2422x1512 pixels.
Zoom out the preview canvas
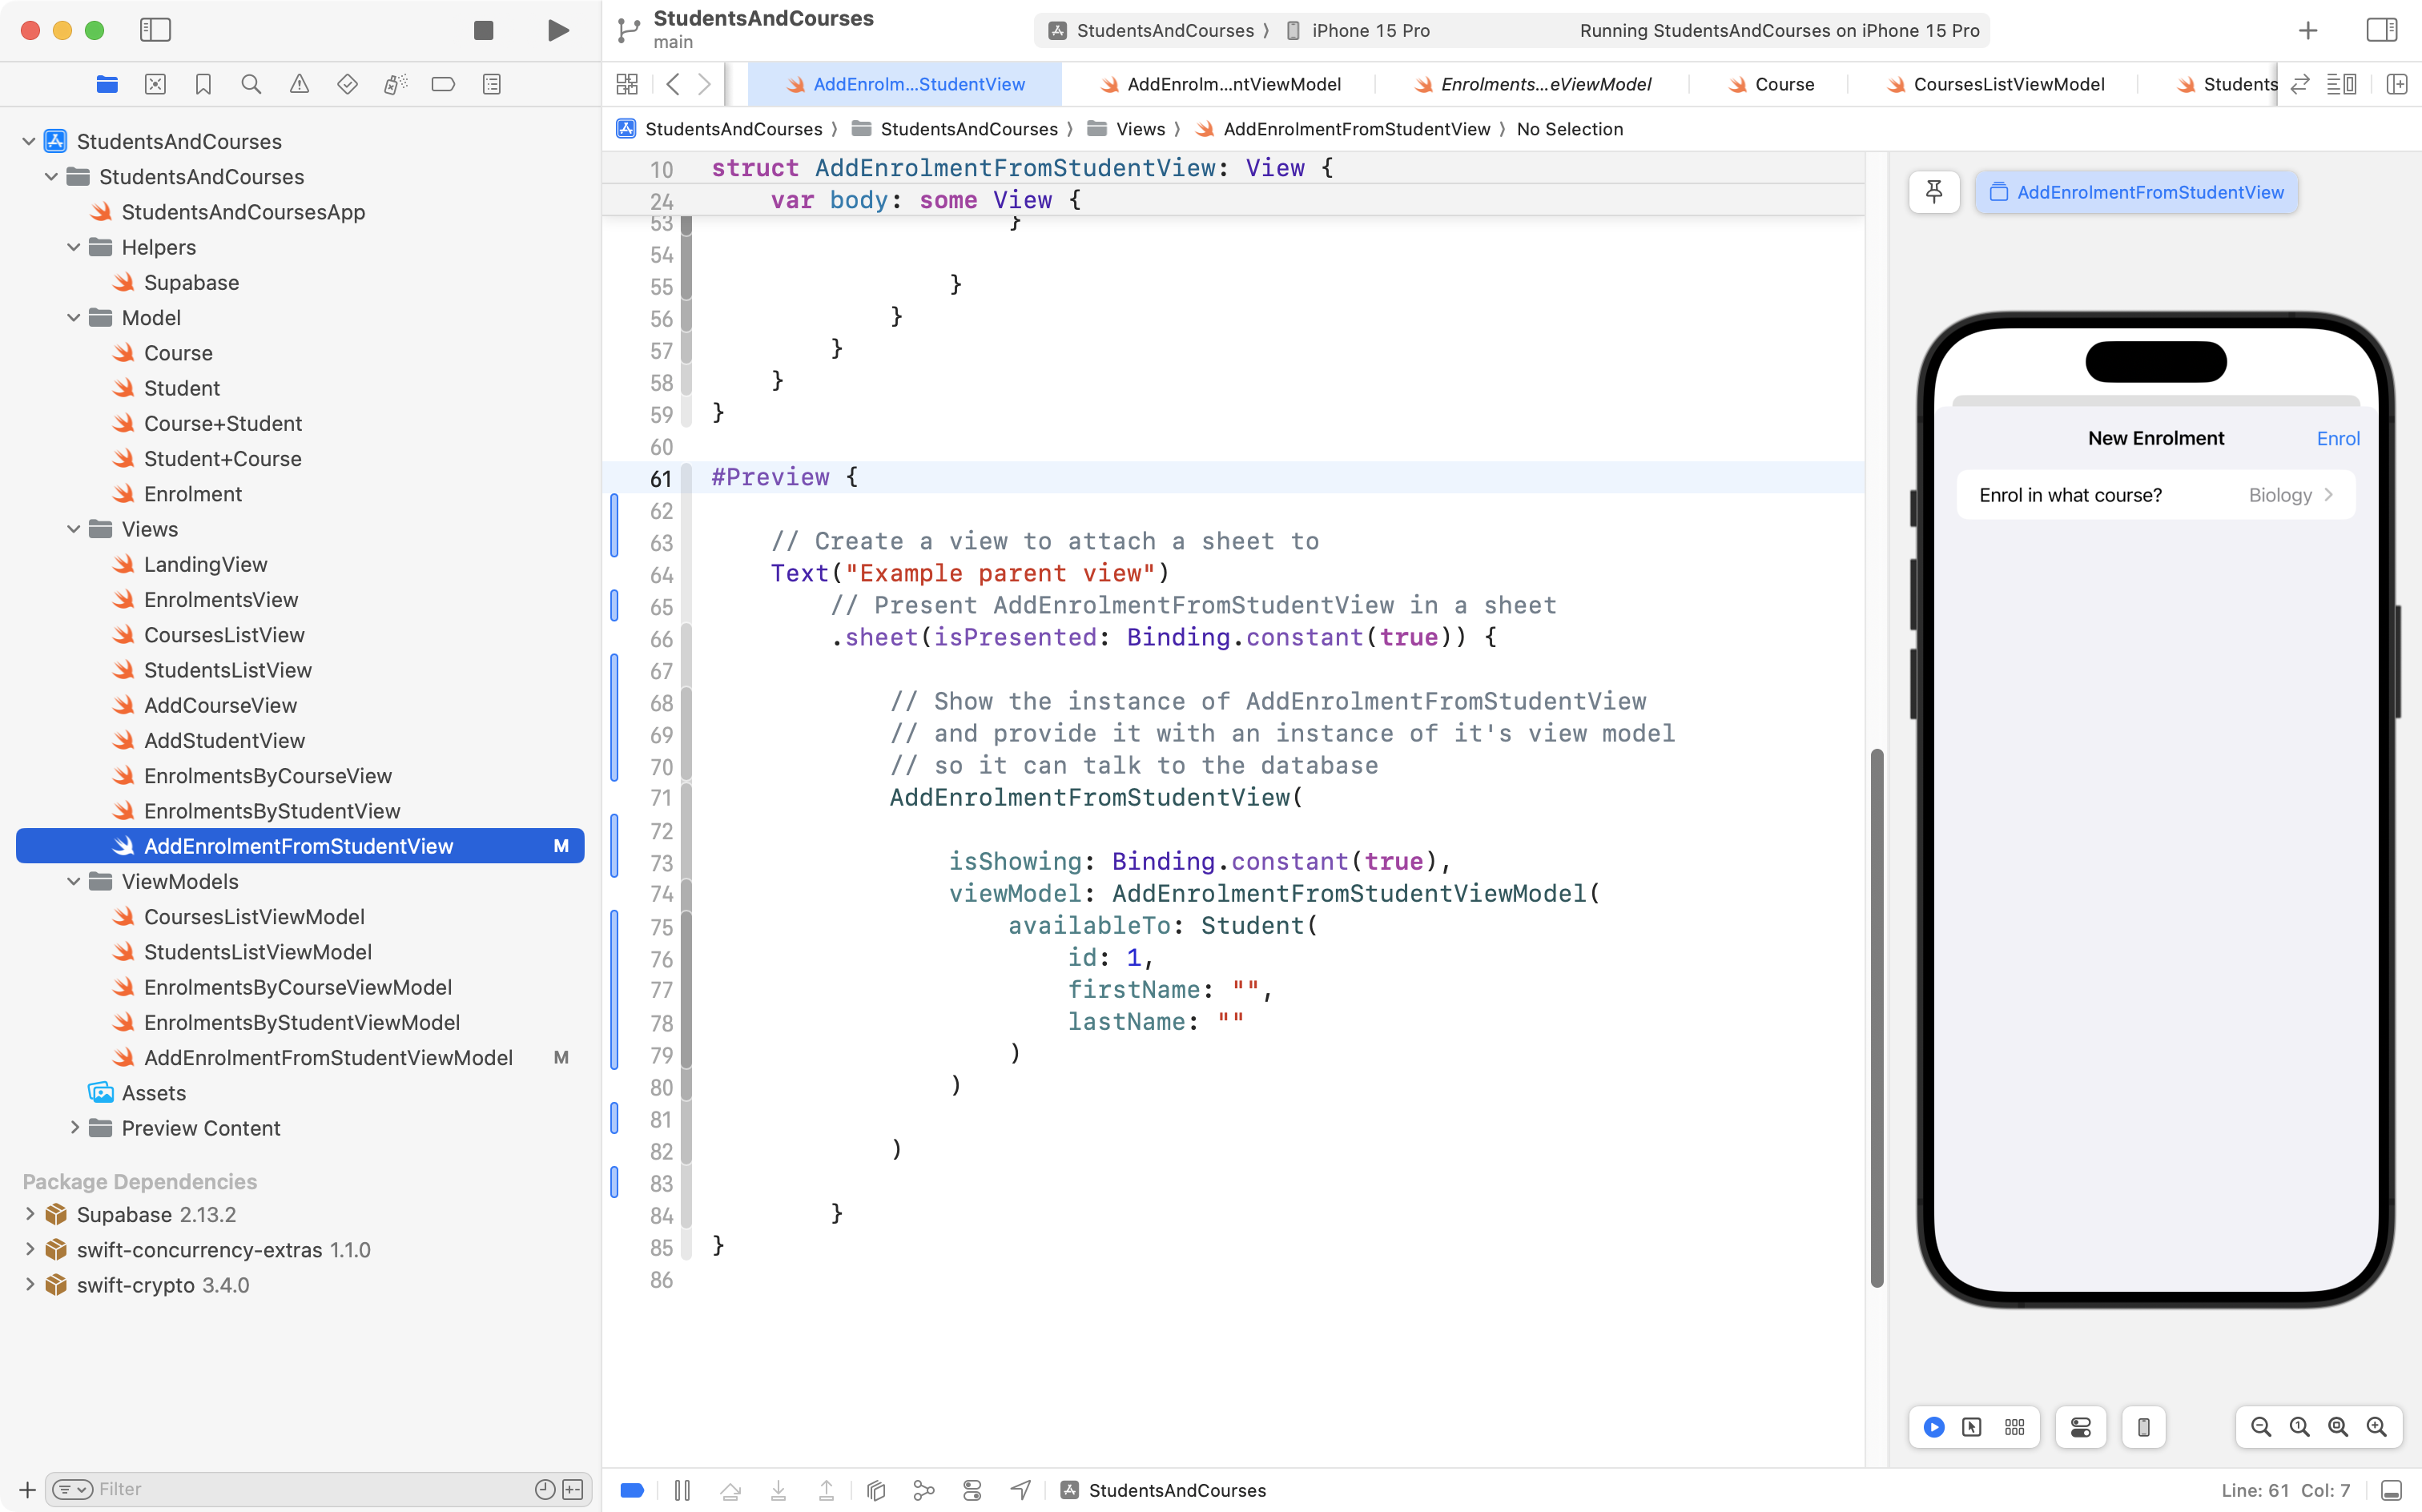(x=2260, y=1427)
